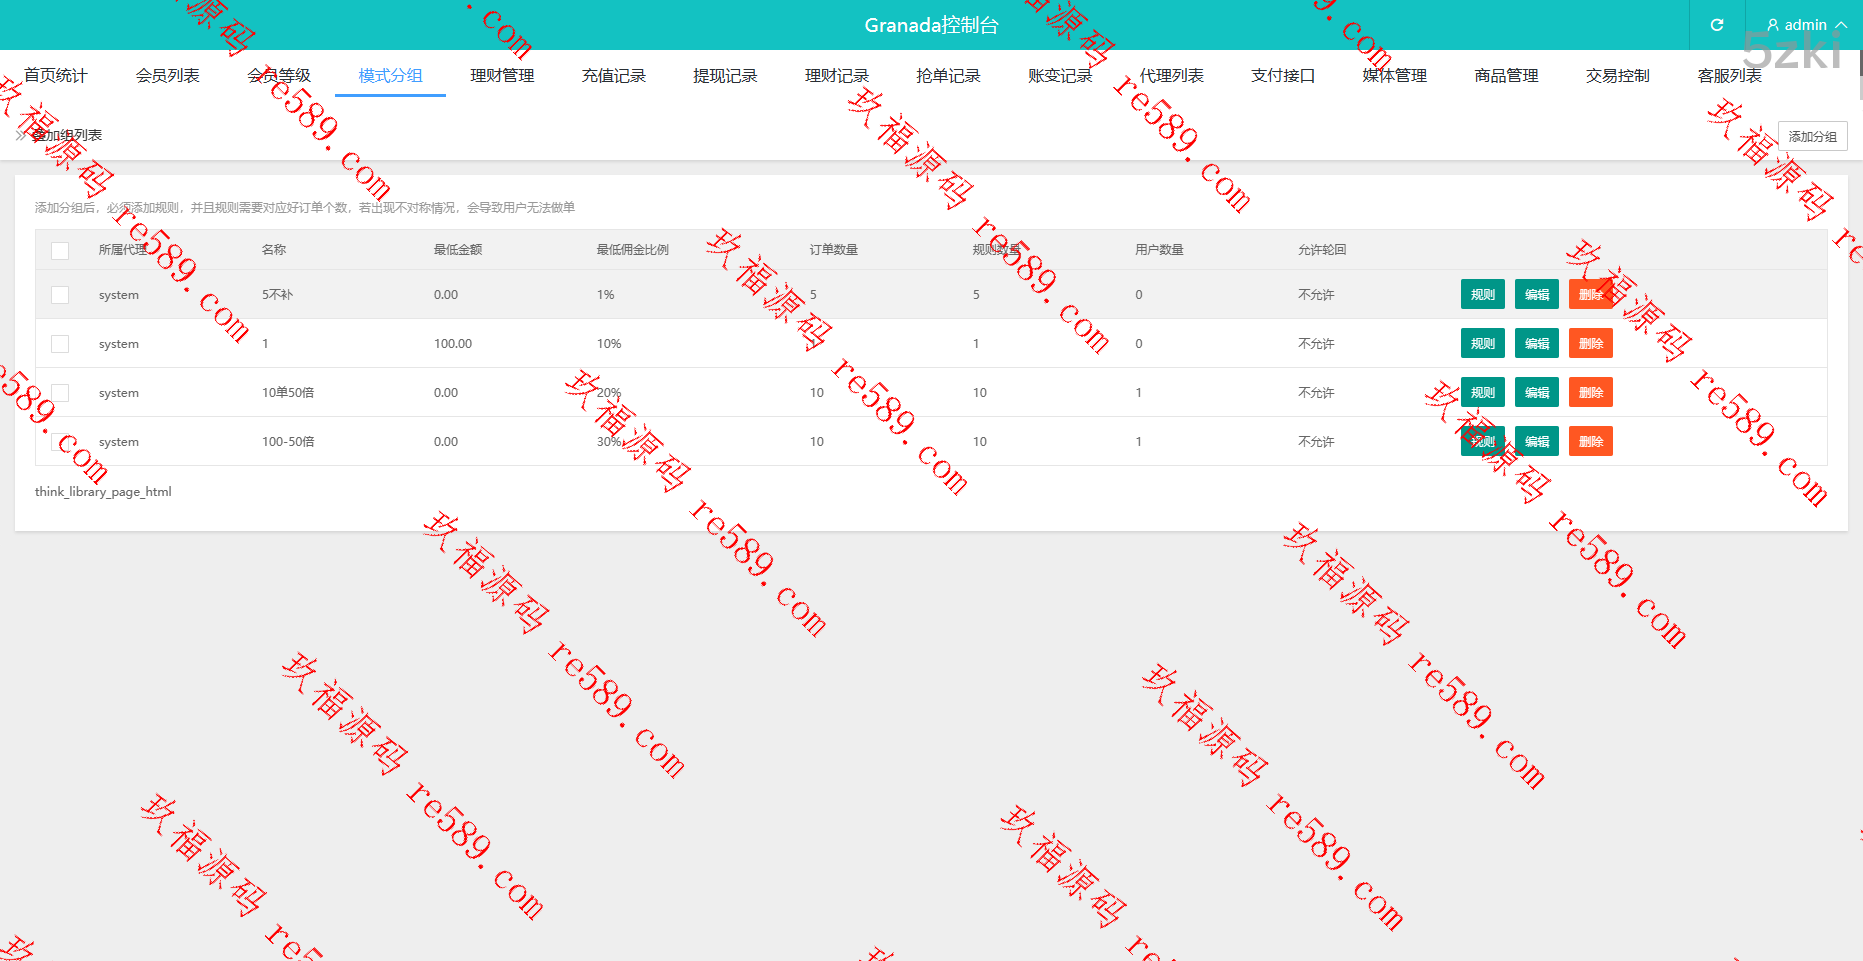The width and height of the screenshot is (1863, 961).
Task: Open the 交易控制 tab
Action: click(x=1617, y=76)
